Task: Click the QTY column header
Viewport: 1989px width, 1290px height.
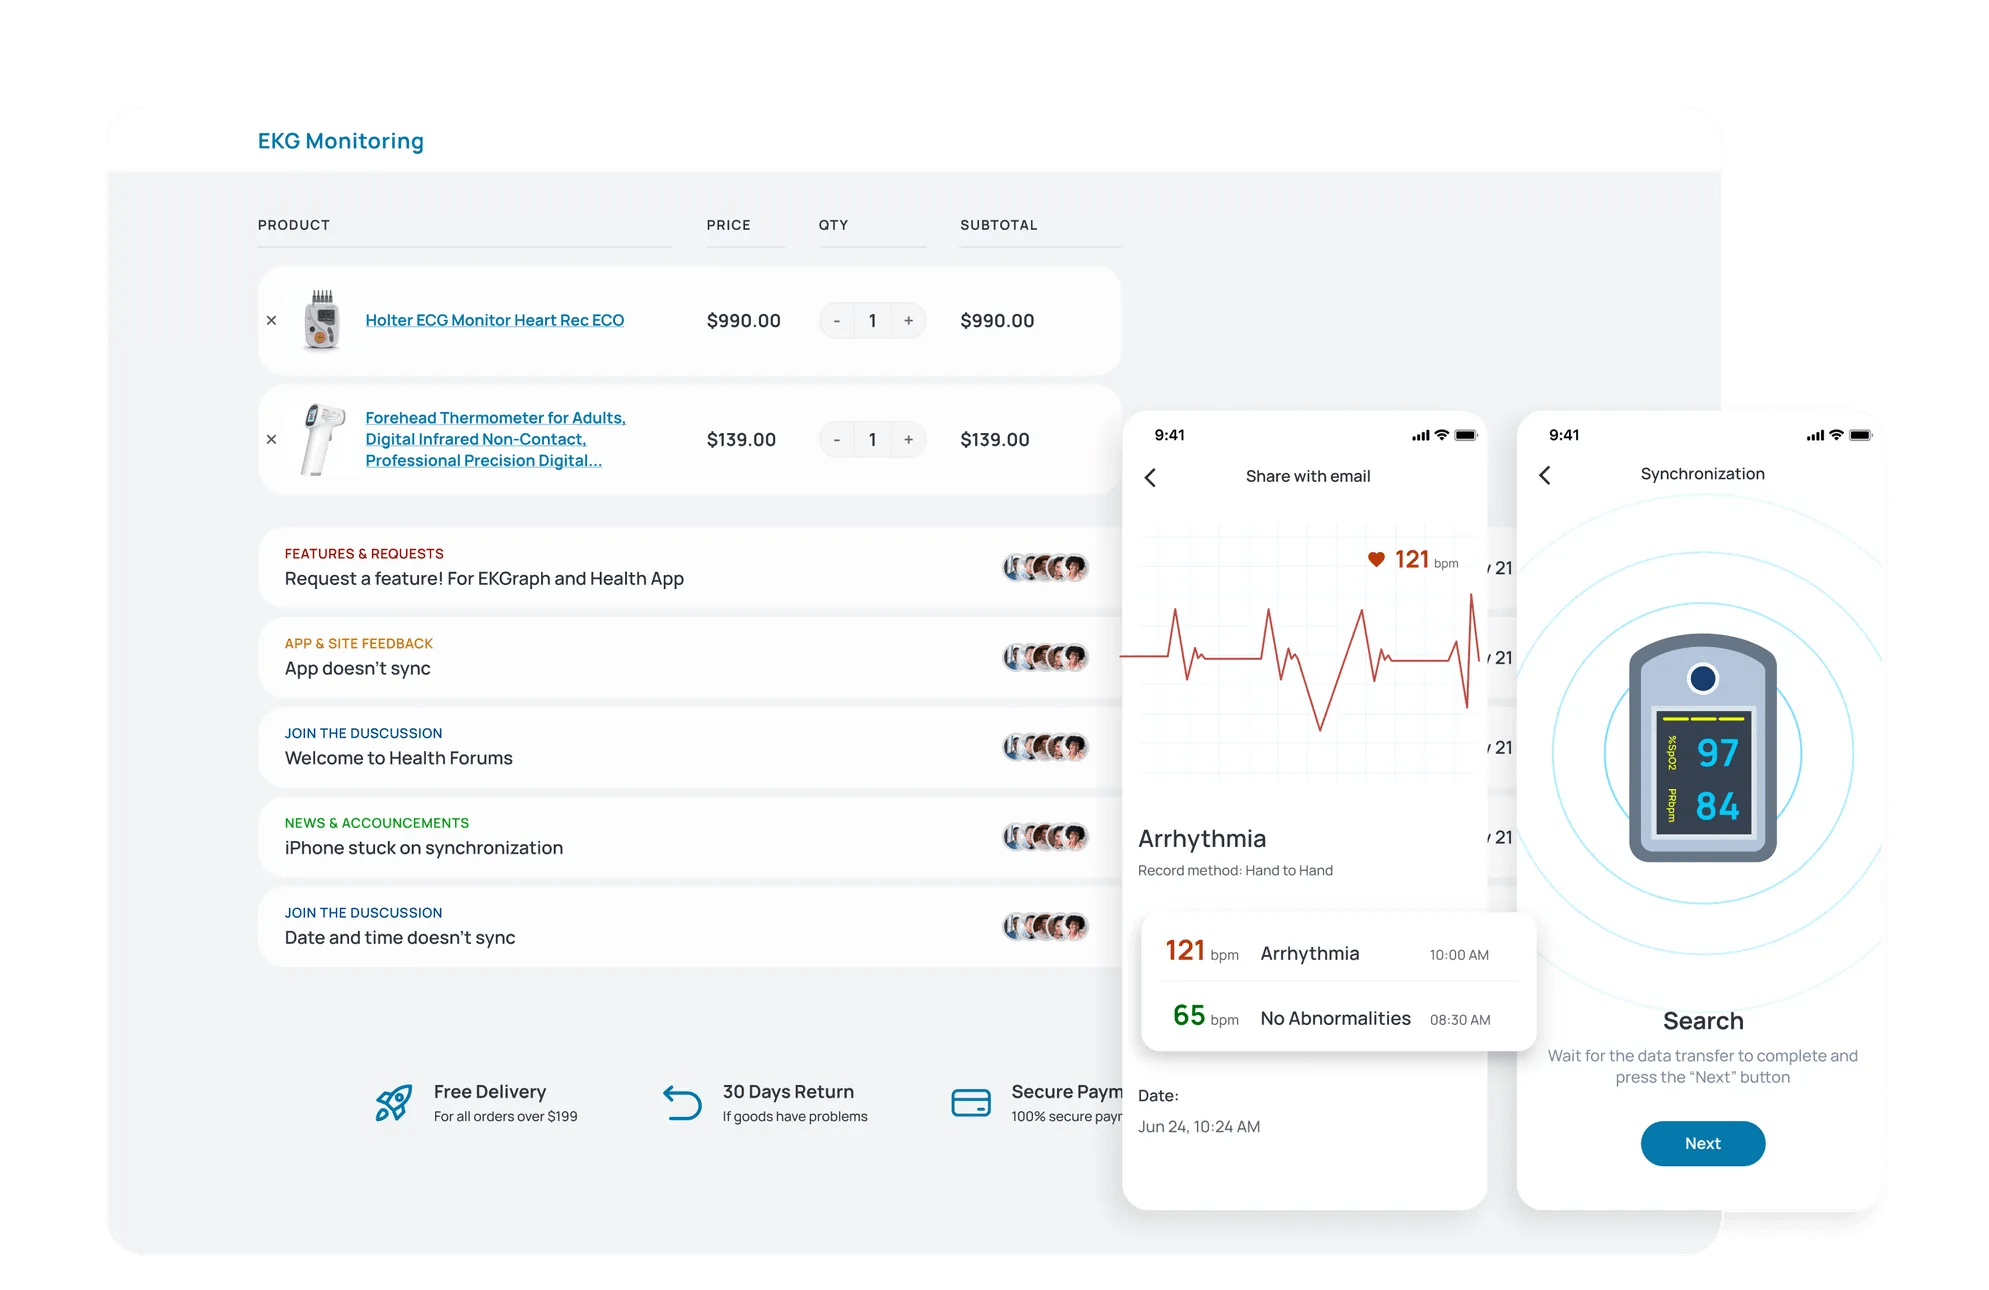Action: (x=833, y=225)
